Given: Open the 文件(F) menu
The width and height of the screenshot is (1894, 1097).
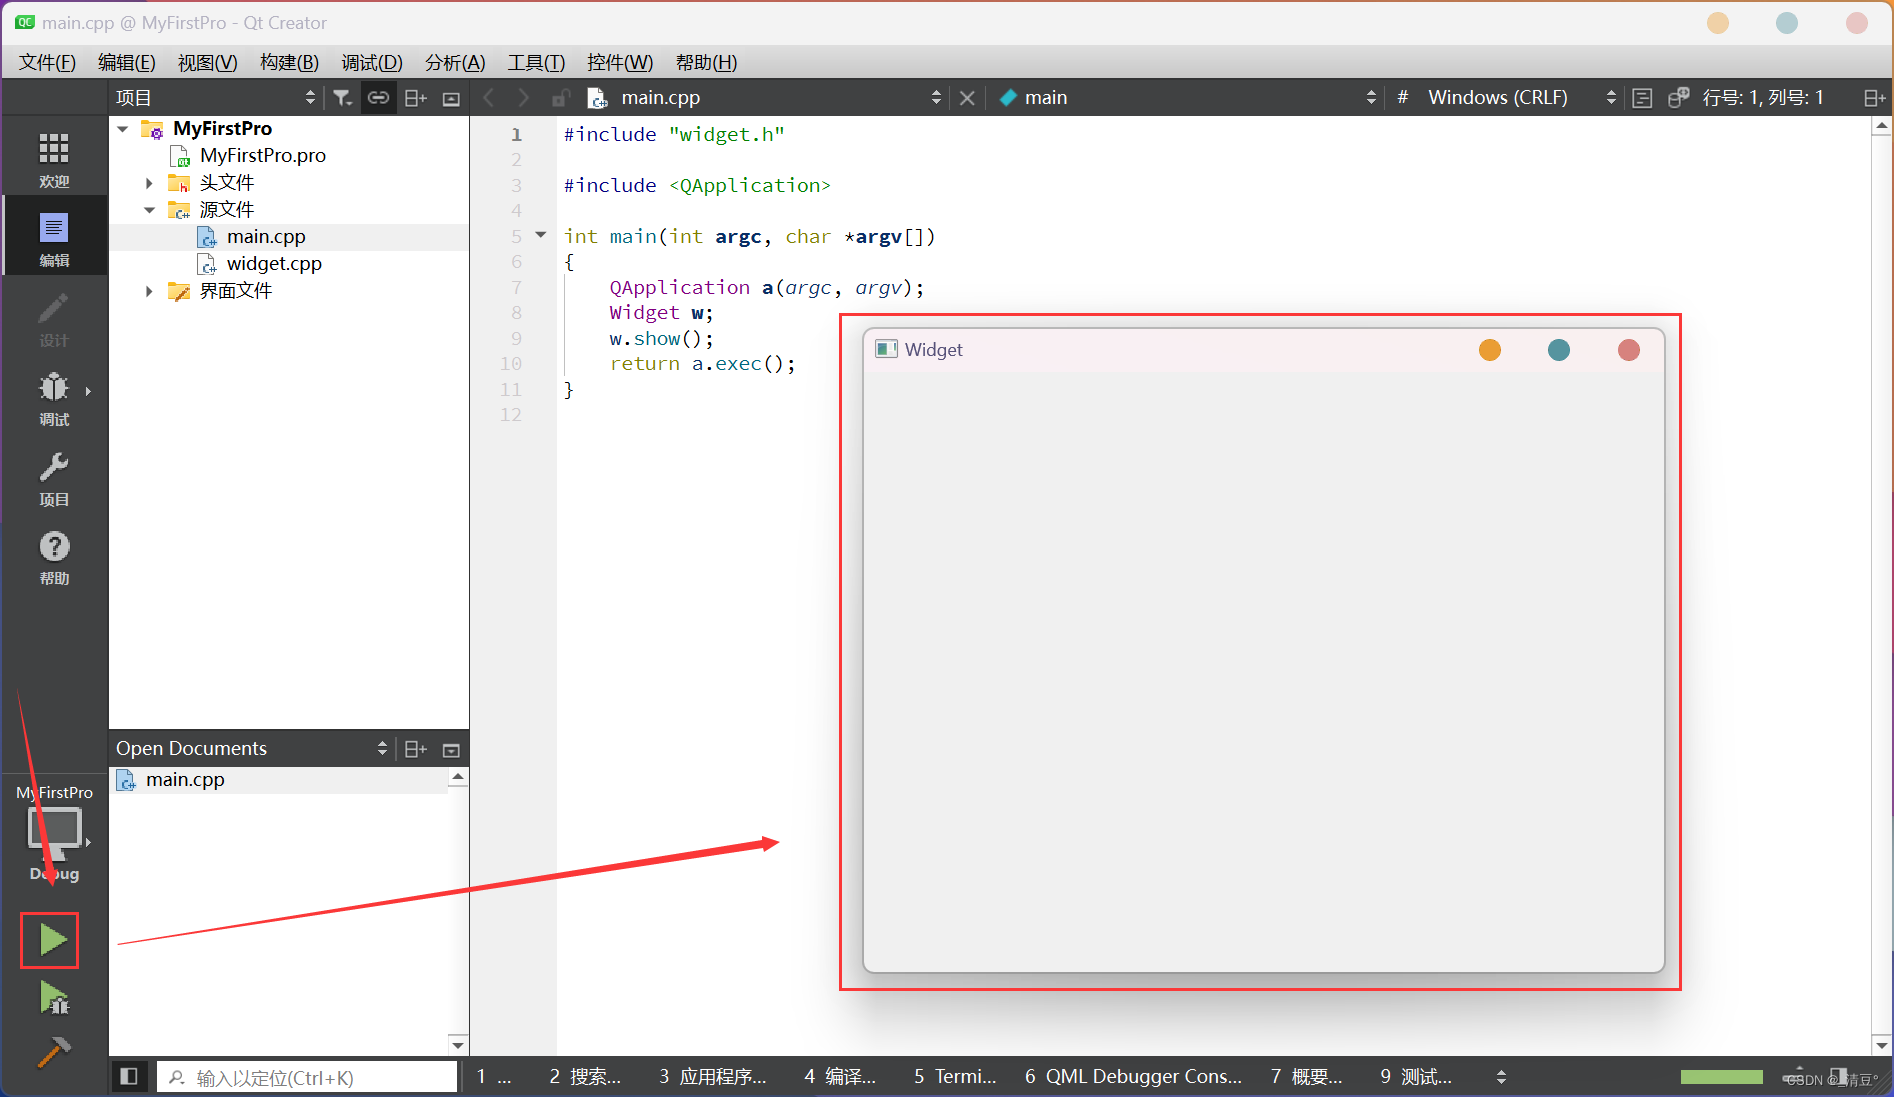Looking at the screenshot, I should pyautogui.click(x=47, y=63).
